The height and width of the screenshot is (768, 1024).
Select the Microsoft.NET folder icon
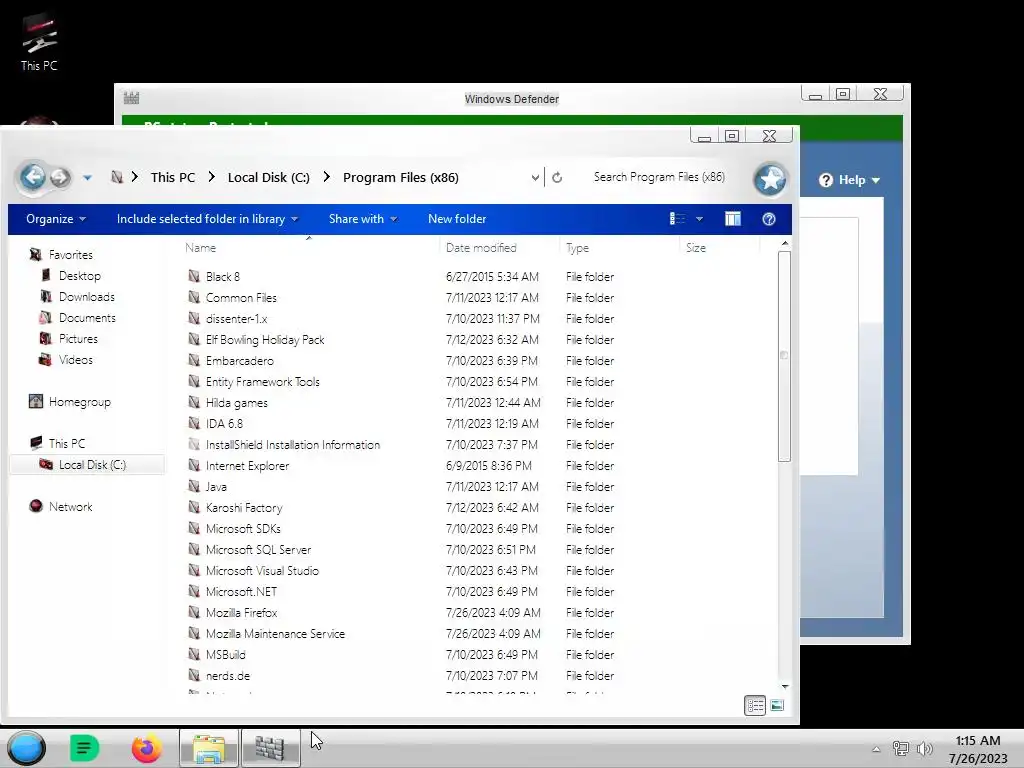(194, 591)
